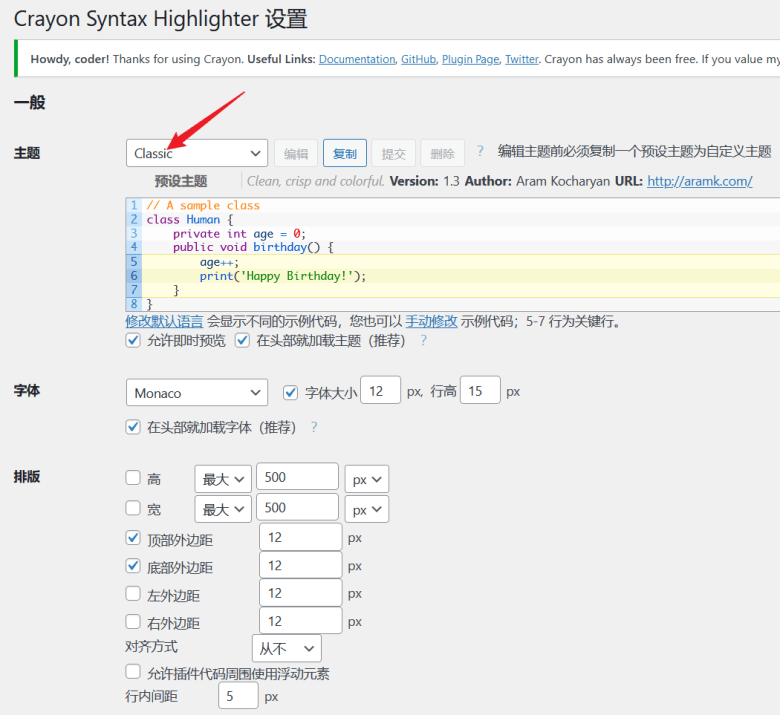
Task: Open the px unit dropdown in 宽 row
Action: click(367, 509)
